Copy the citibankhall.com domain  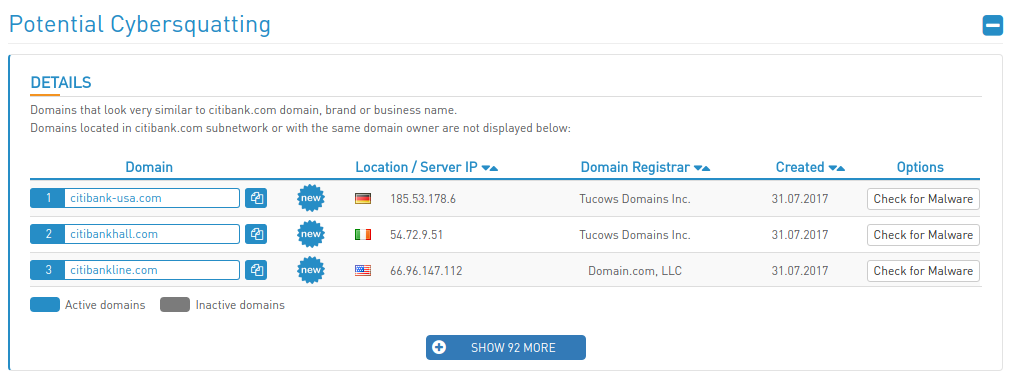pos(256,234)
